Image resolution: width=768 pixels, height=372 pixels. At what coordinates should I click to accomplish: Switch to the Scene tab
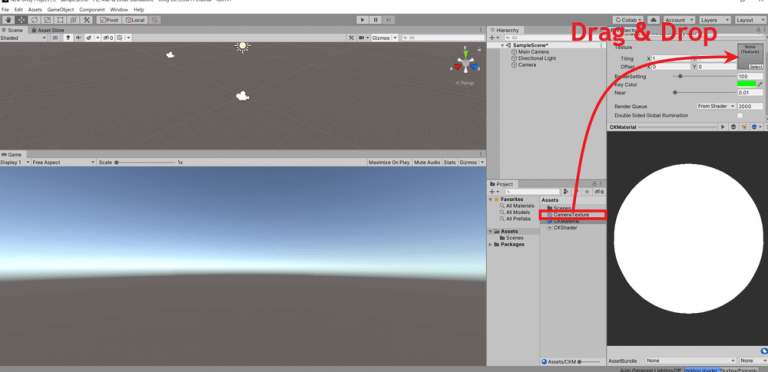(x=12, y=30)
